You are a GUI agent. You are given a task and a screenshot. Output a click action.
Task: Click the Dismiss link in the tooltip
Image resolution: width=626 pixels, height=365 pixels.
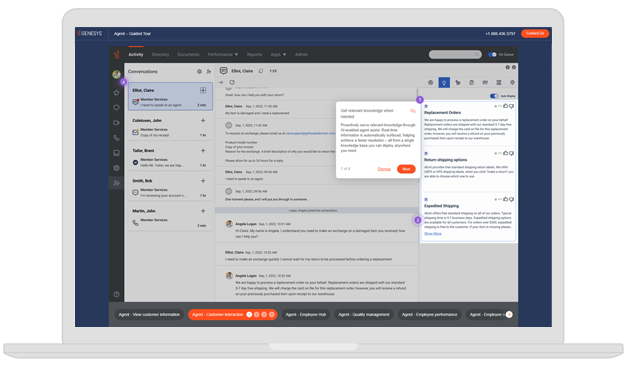tap(384, 169)
